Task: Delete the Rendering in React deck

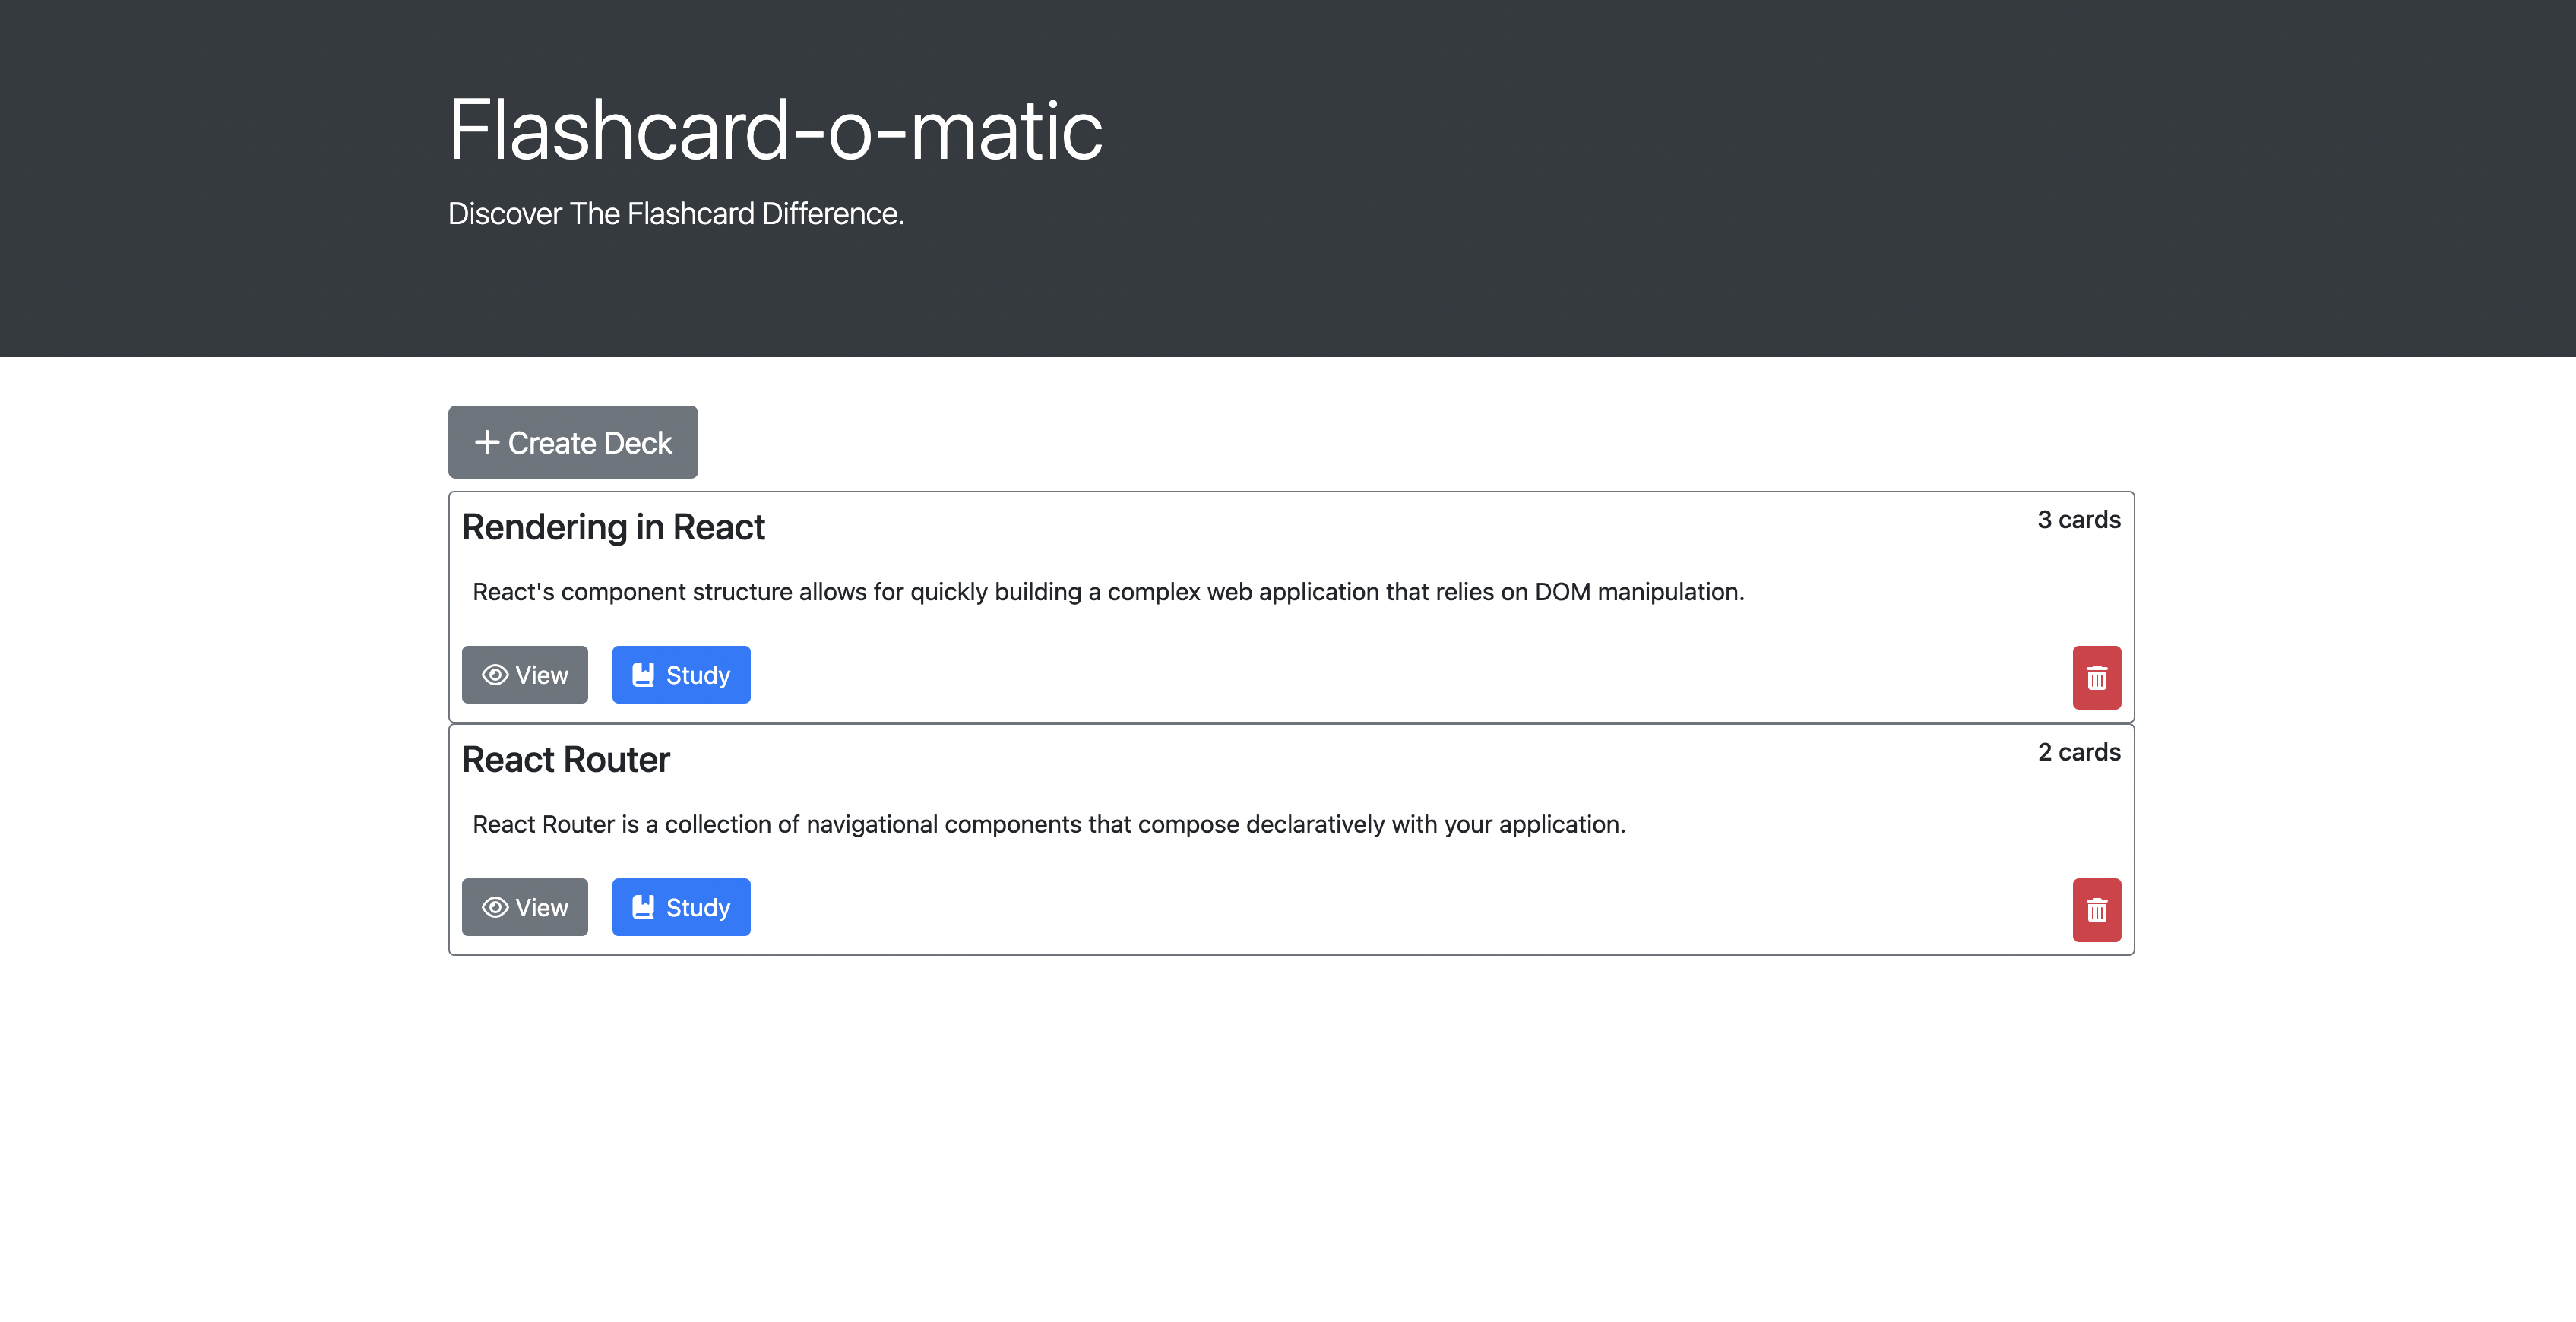Action: tap(2096, 678)
